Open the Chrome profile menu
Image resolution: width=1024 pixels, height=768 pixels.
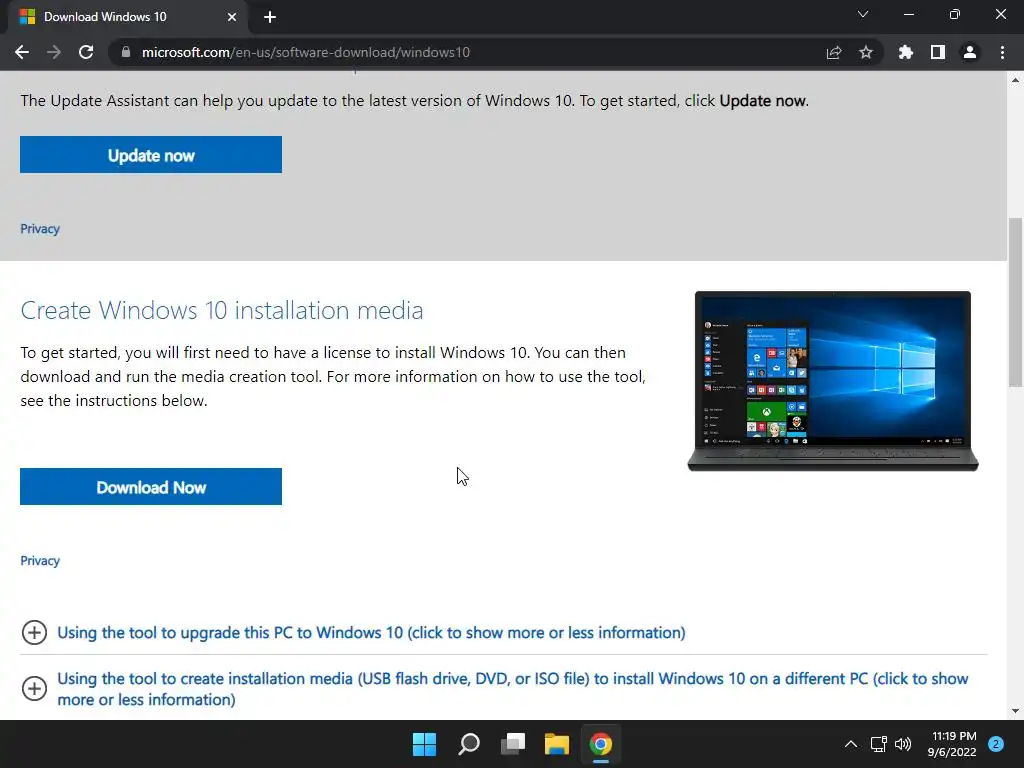coord(970,52)
